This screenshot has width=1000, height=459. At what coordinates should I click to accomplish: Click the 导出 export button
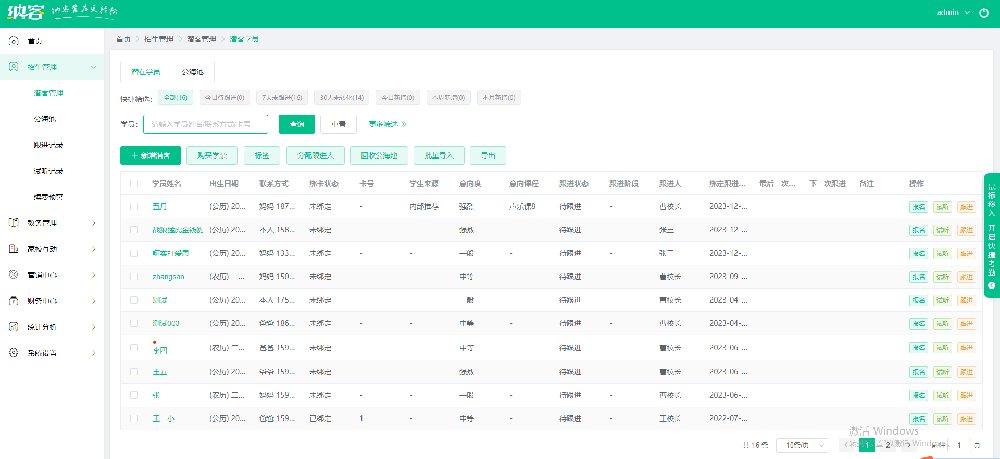tap(488, 155)
